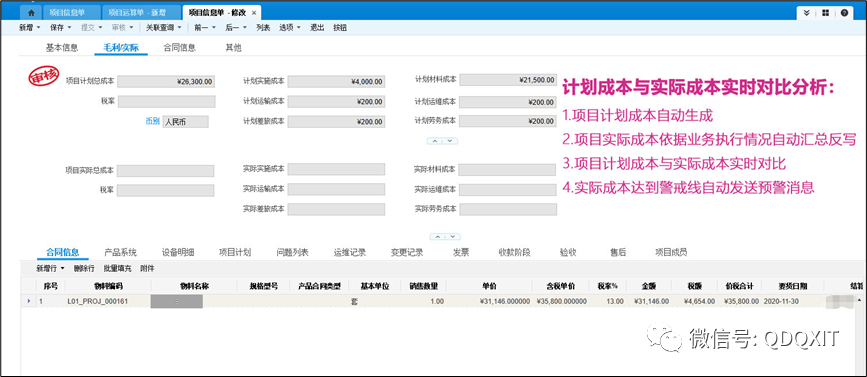The width and height of the screenshot is (867, 377).
Task: Switch to the 验收 tab
Action: click(x=568, y=253)
